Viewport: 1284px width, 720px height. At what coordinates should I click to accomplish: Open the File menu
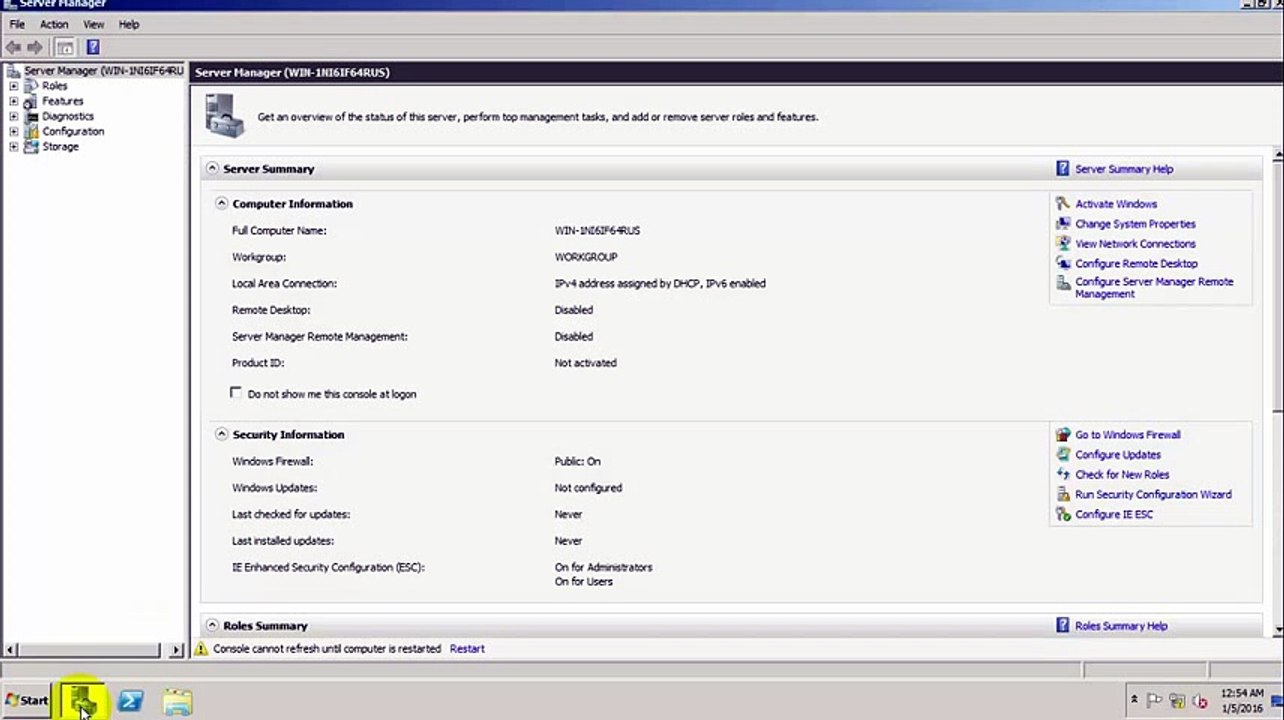click(x=17, y=24)
